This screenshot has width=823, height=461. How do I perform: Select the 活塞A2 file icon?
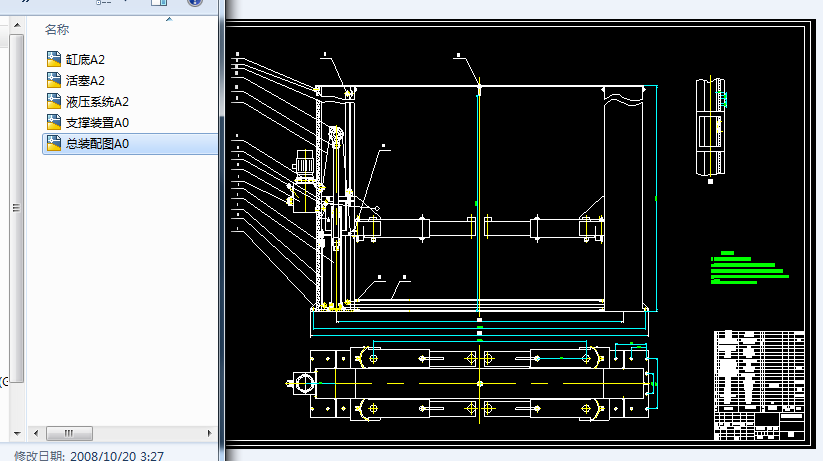coord(54,80)
